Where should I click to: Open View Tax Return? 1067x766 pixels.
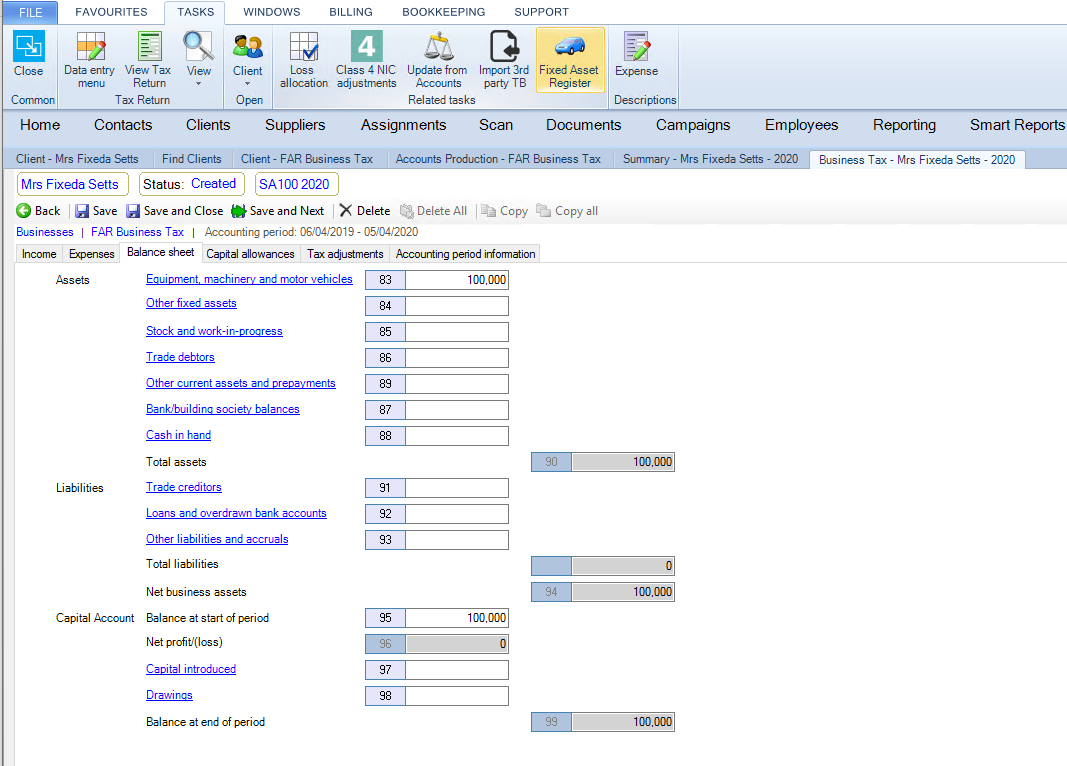[x=148, y=60]
